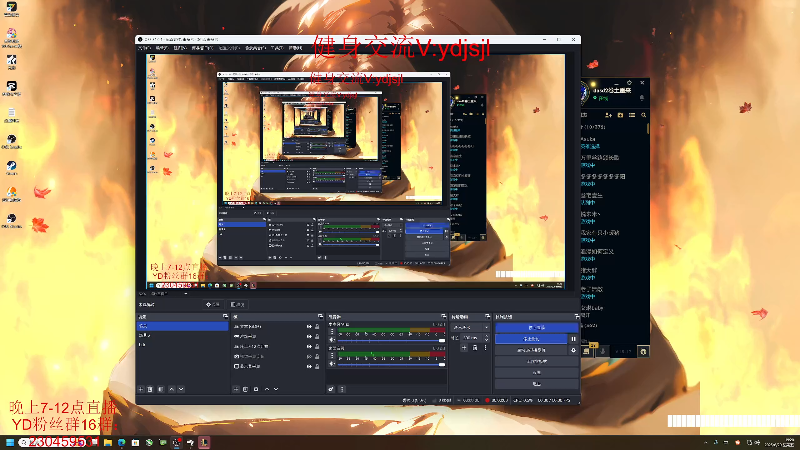Open scene transitions three-dot menu
The height and width of the screenshot is (450, 800).
click(x=485, y=348)
